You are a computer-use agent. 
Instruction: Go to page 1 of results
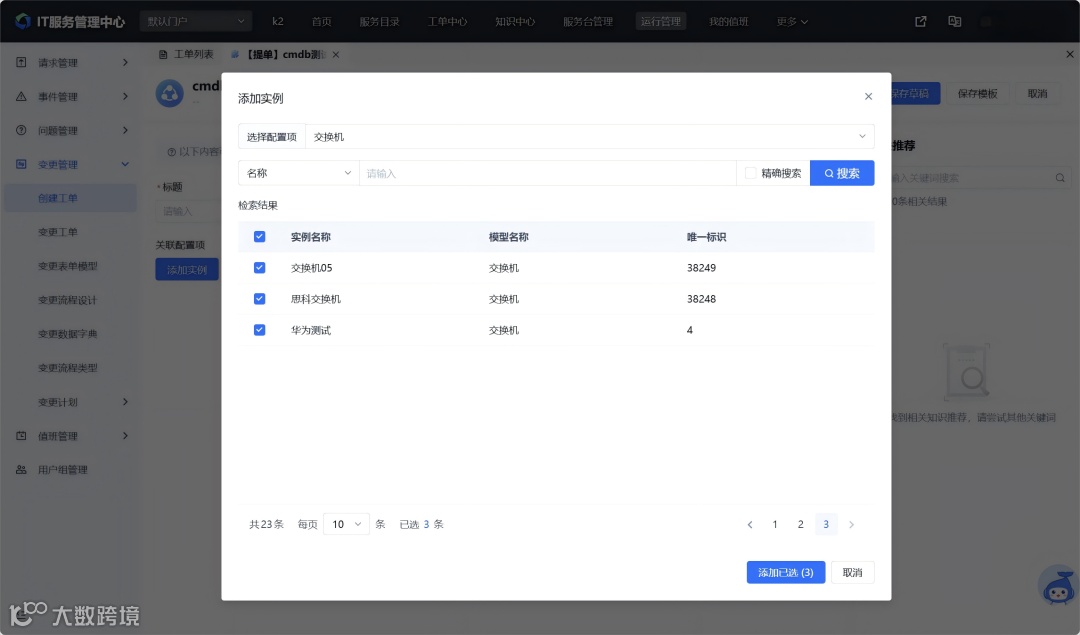pyautogui.click(x=775, y=525)
